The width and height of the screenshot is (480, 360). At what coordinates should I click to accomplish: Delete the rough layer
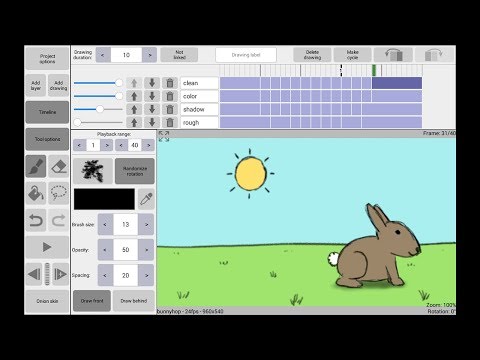170,122
